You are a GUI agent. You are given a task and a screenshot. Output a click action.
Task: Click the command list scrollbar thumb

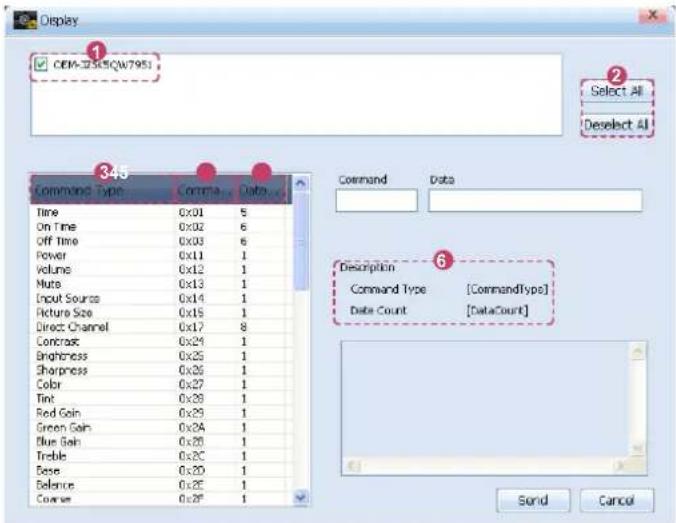[301, 241]
